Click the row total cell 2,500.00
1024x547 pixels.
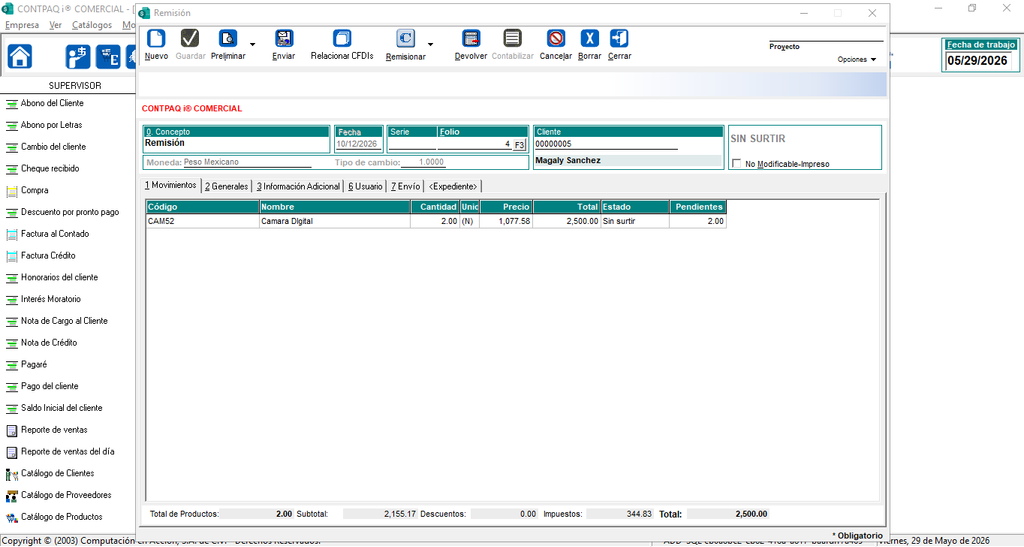(x=567, y=221)
